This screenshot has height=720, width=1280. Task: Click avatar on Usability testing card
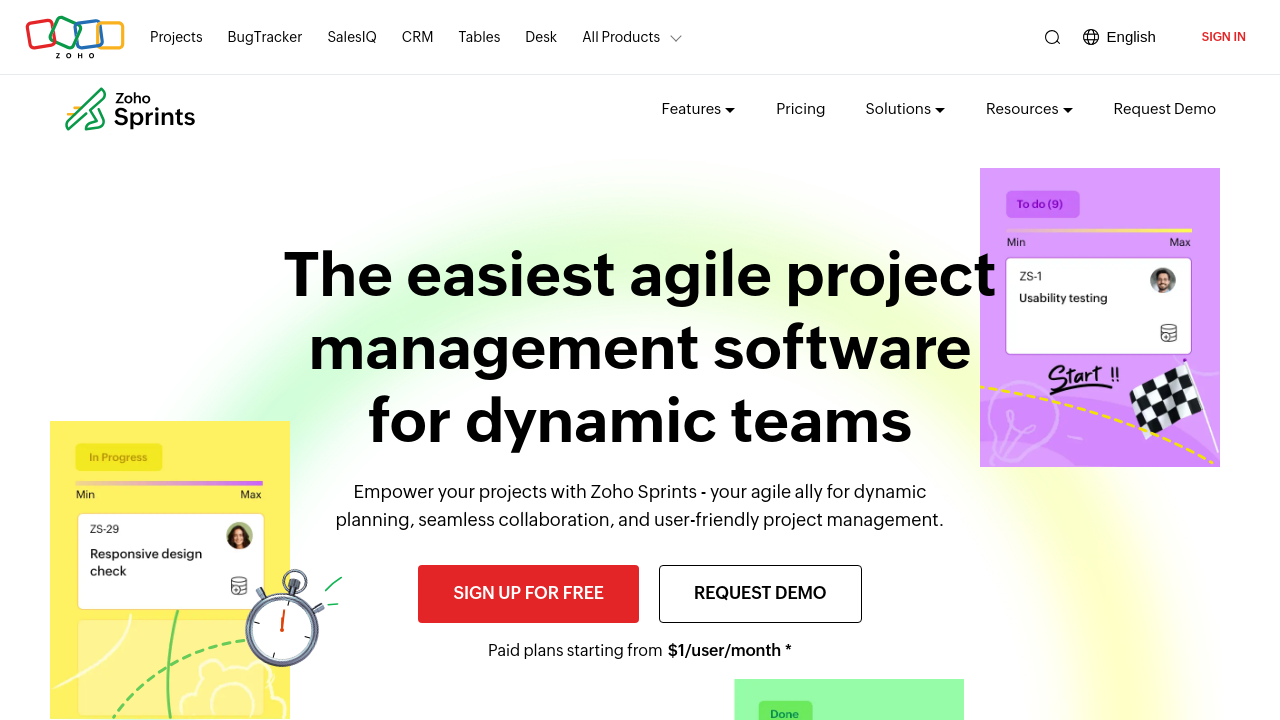(1162, 280)
